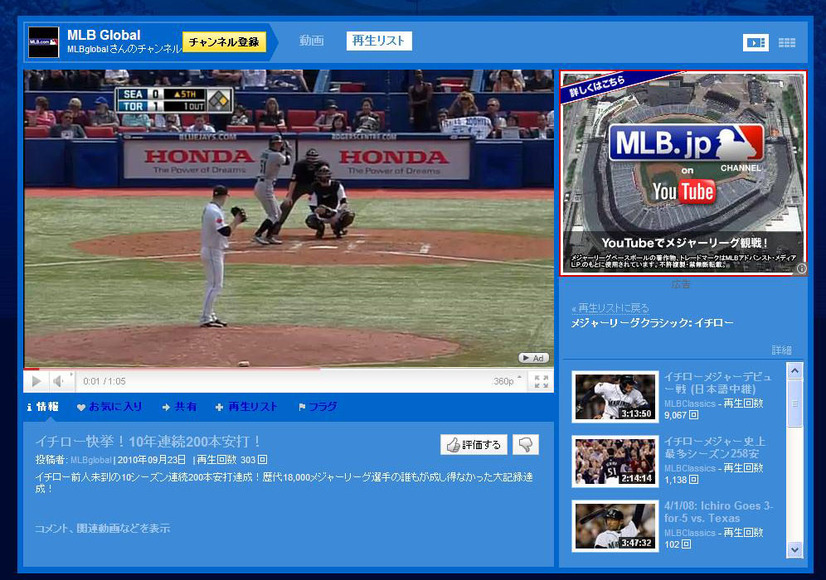
Task: Click the Ad badge on the video
Action: [534, 358]
